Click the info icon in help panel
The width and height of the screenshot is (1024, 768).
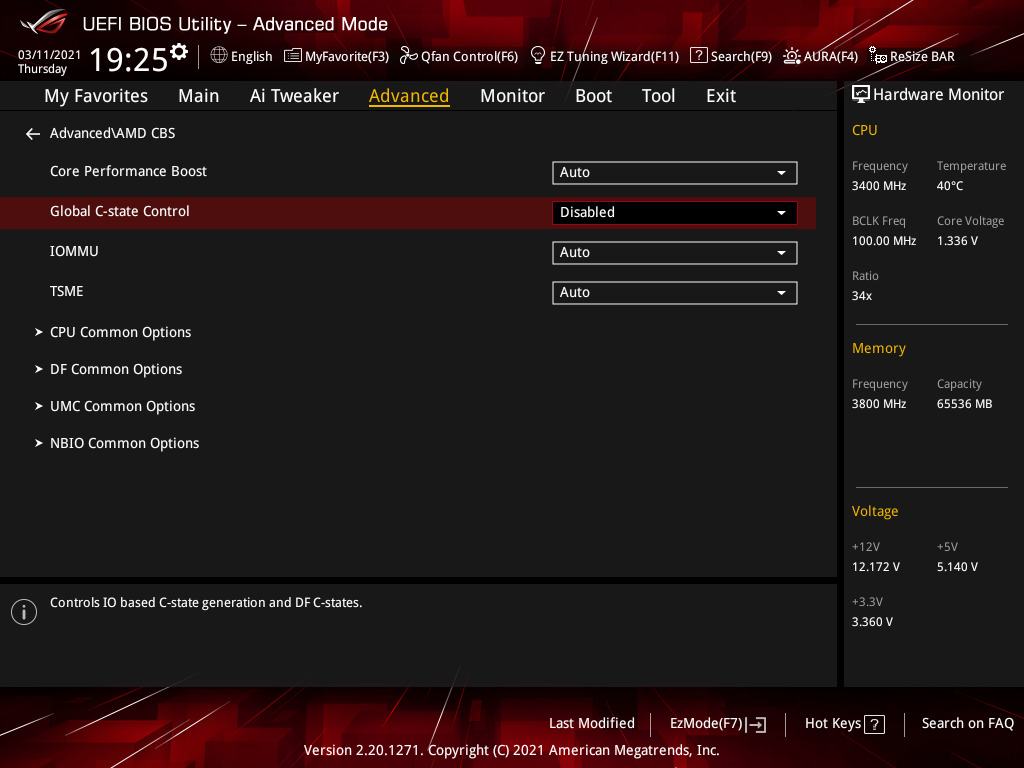point(24,612)
